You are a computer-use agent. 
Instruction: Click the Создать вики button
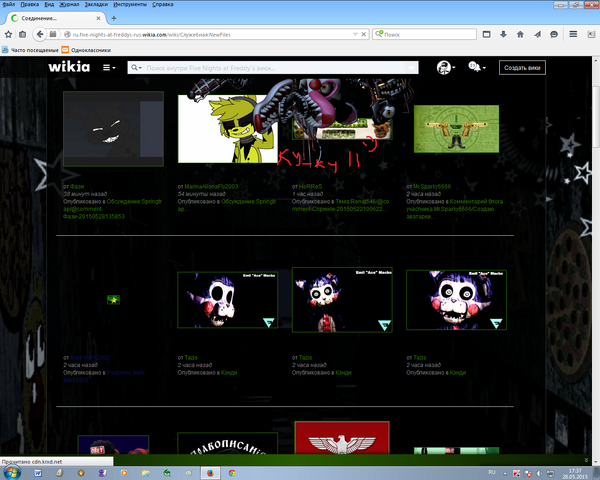(x=522, y=67)
